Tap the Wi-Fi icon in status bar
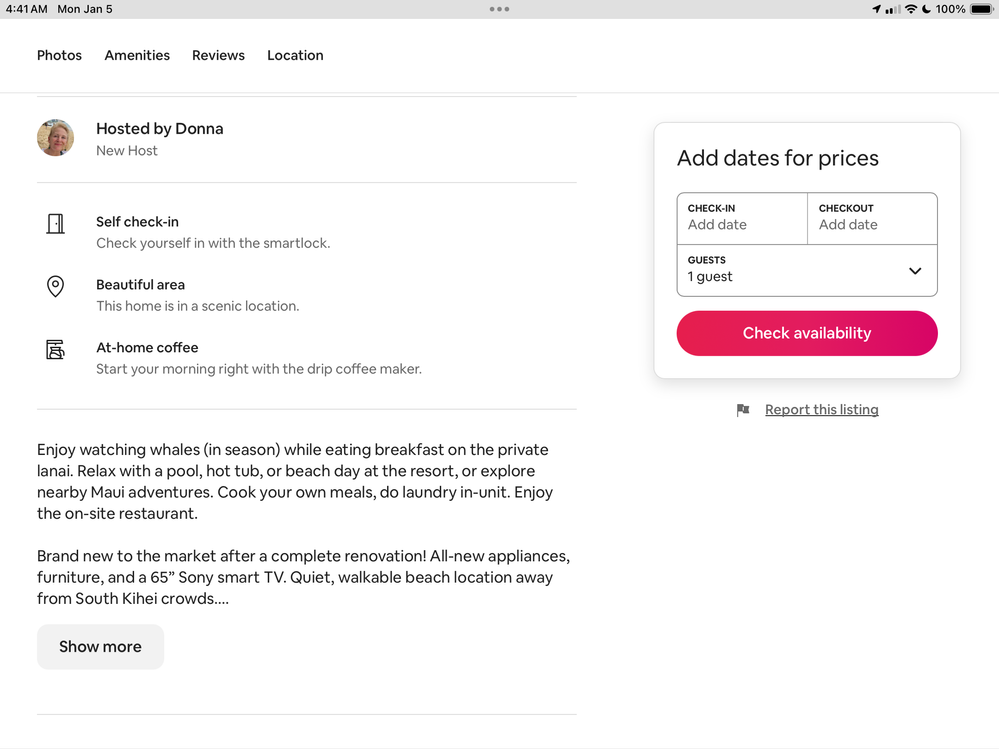The width and height of the screenshot is (999, 749). 910,9
